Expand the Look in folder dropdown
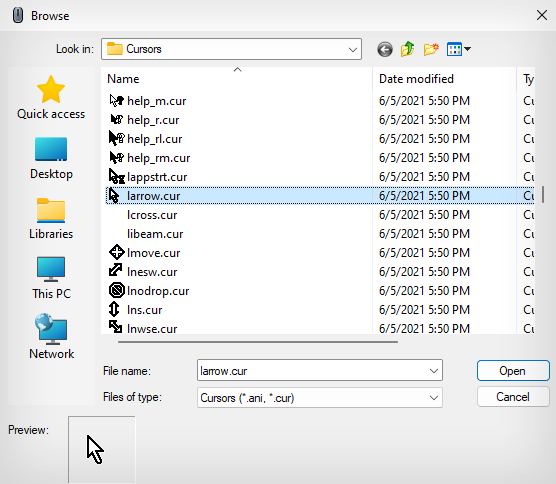Image resolution: width=556 pixels, height=484 pixels. click(352, 49)
